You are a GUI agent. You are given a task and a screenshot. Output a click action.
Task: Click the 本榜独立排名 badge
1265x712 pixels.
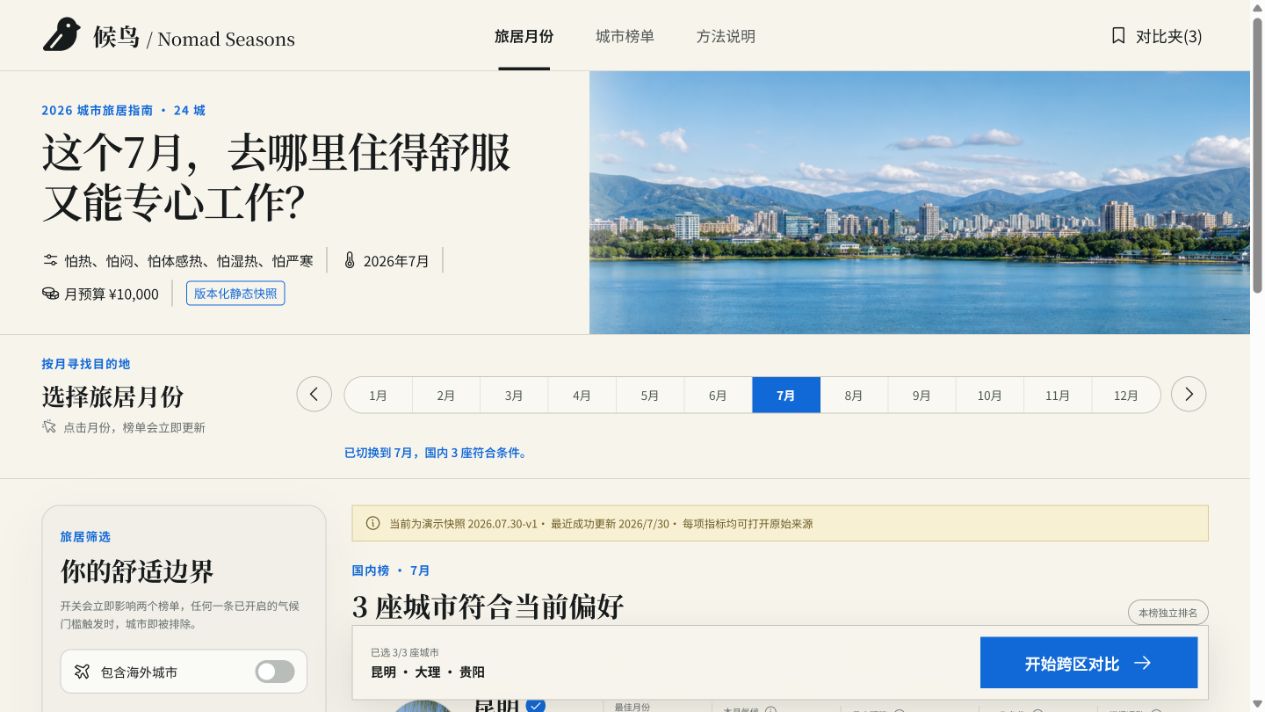[x=1169, y=612]
